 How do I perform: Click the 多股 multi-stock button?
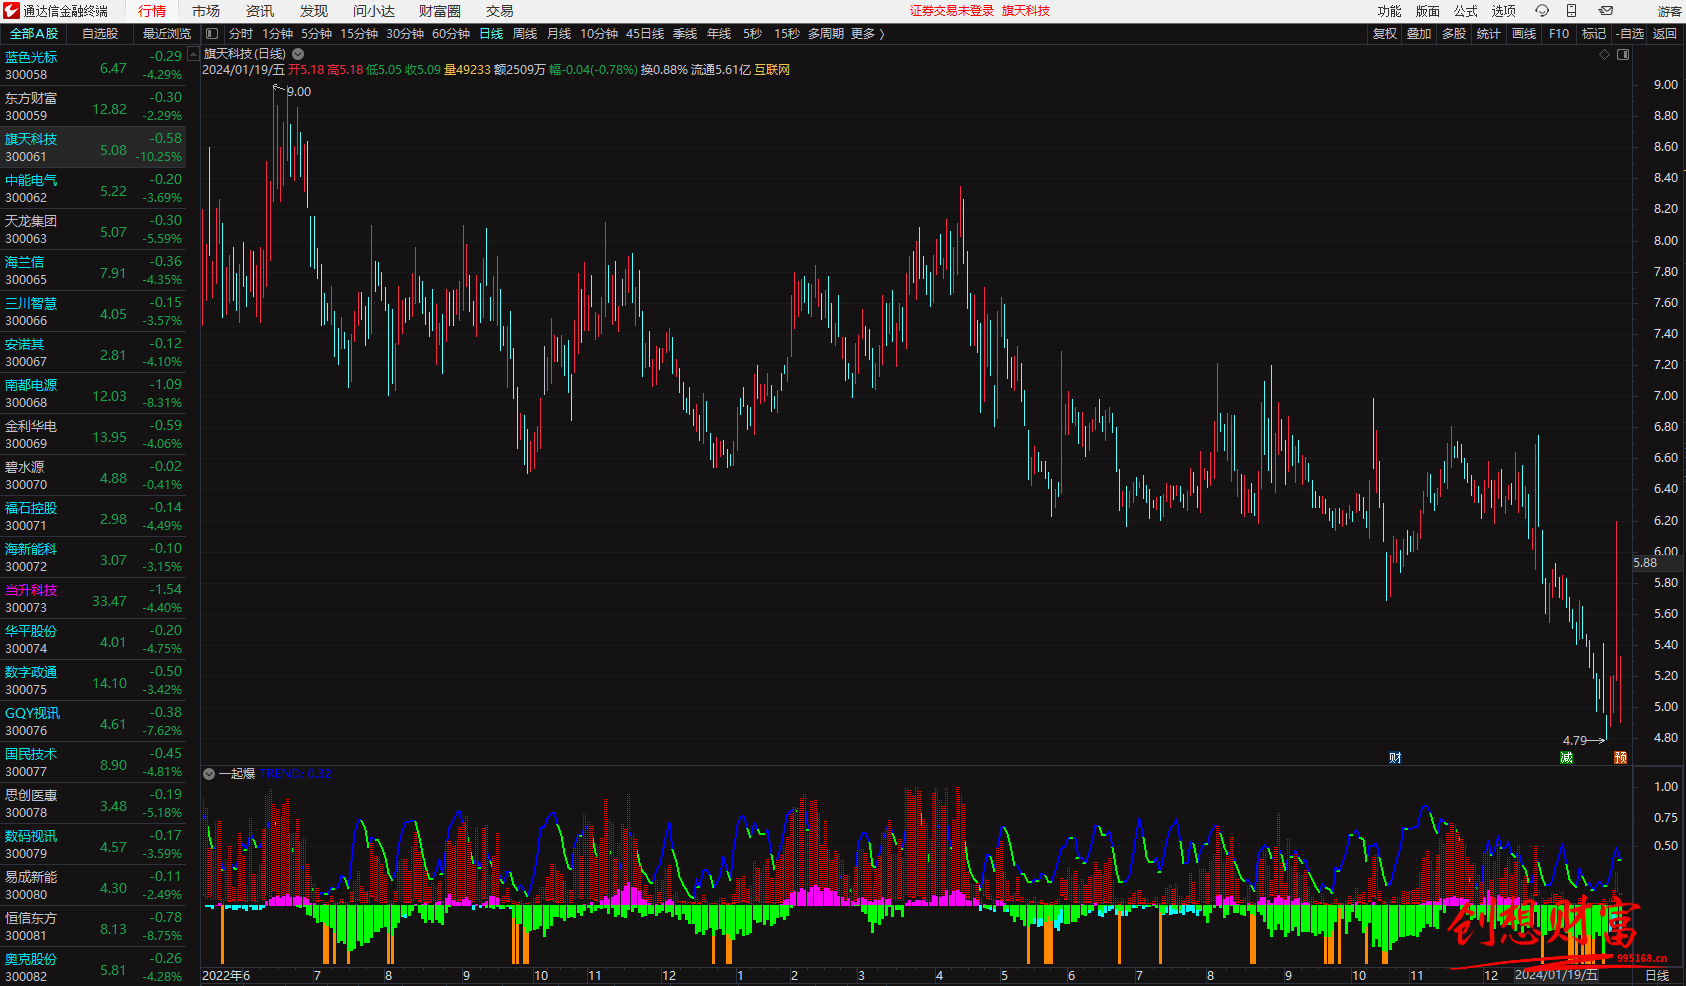tap(1454, 34)
